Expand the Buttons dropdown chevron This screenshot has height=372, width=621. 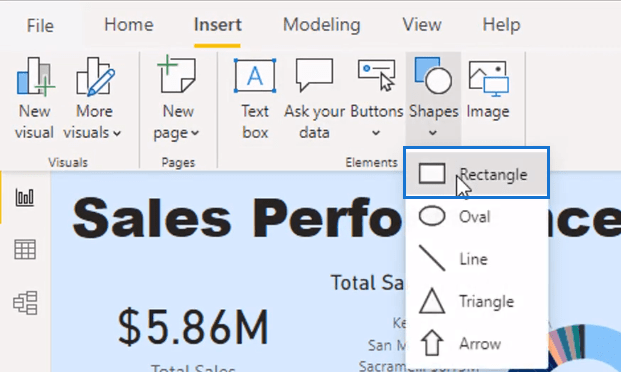click(x=376, y=133)
